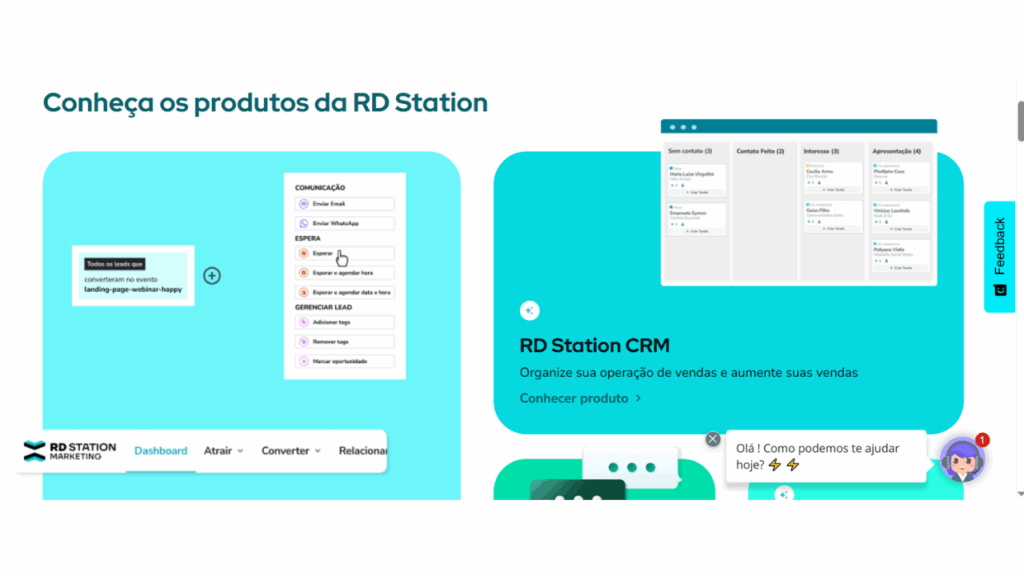The width and height of the screenshot is (1024, 576).
Task: Click the "Todos os leads que" label
Action: click(115, 264)
